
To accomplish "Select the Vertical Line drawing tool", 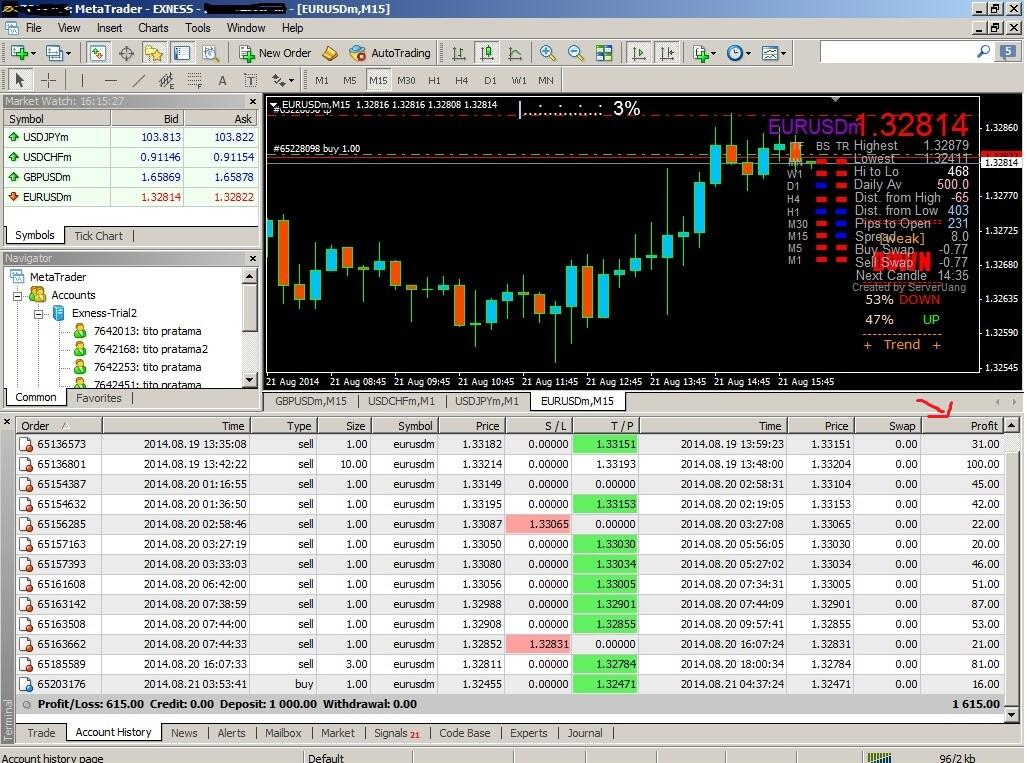I will pos(82,81).
